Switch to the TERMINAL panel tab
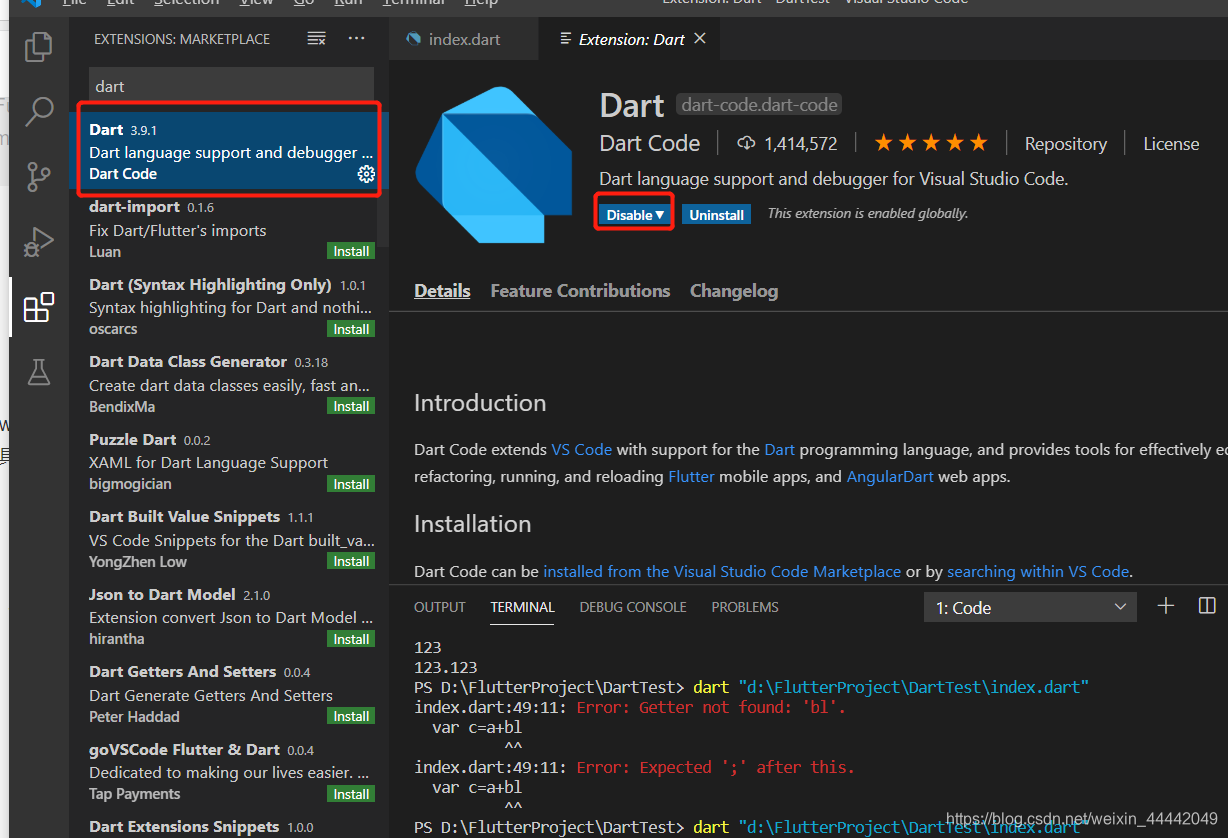Image resolution: width=1228 pixels, height=838 pixels. pyautogui.click(x=522, y=607)
